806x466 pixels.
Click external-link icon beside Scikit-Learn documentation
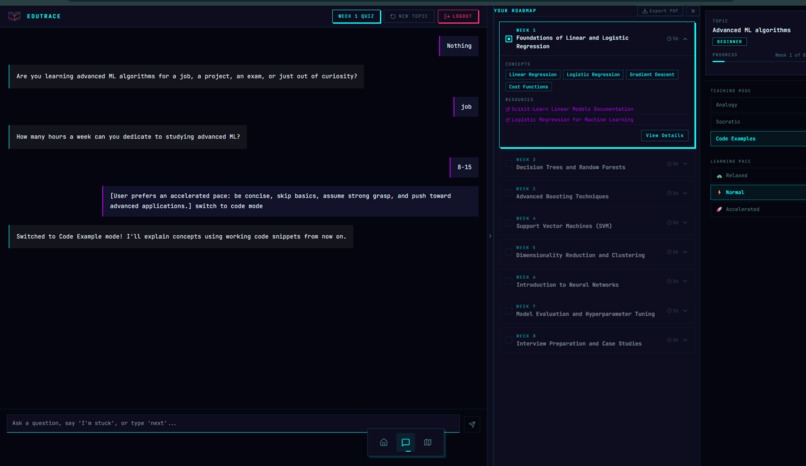(507, 109)
